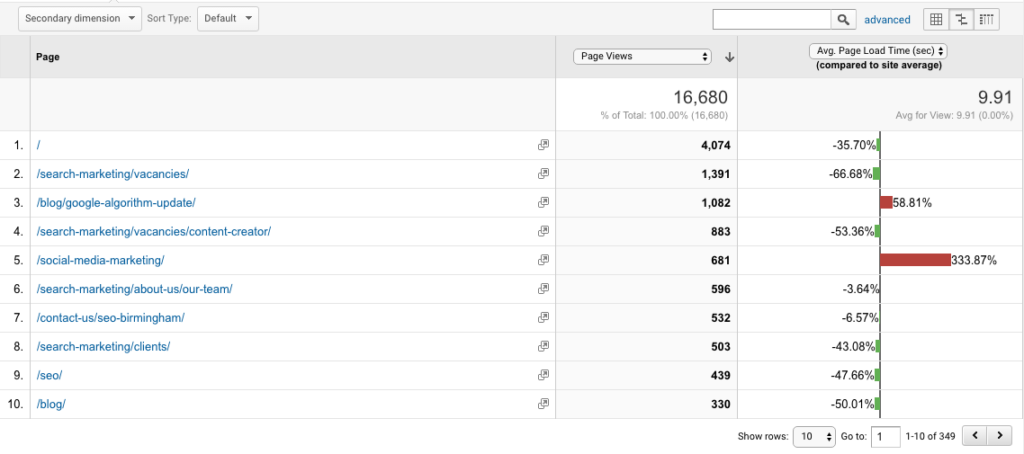Image resolution: width=1024 pixels, height=454 pixels.
Task: Click the 596 page views value
Action: tap(720, 289)
